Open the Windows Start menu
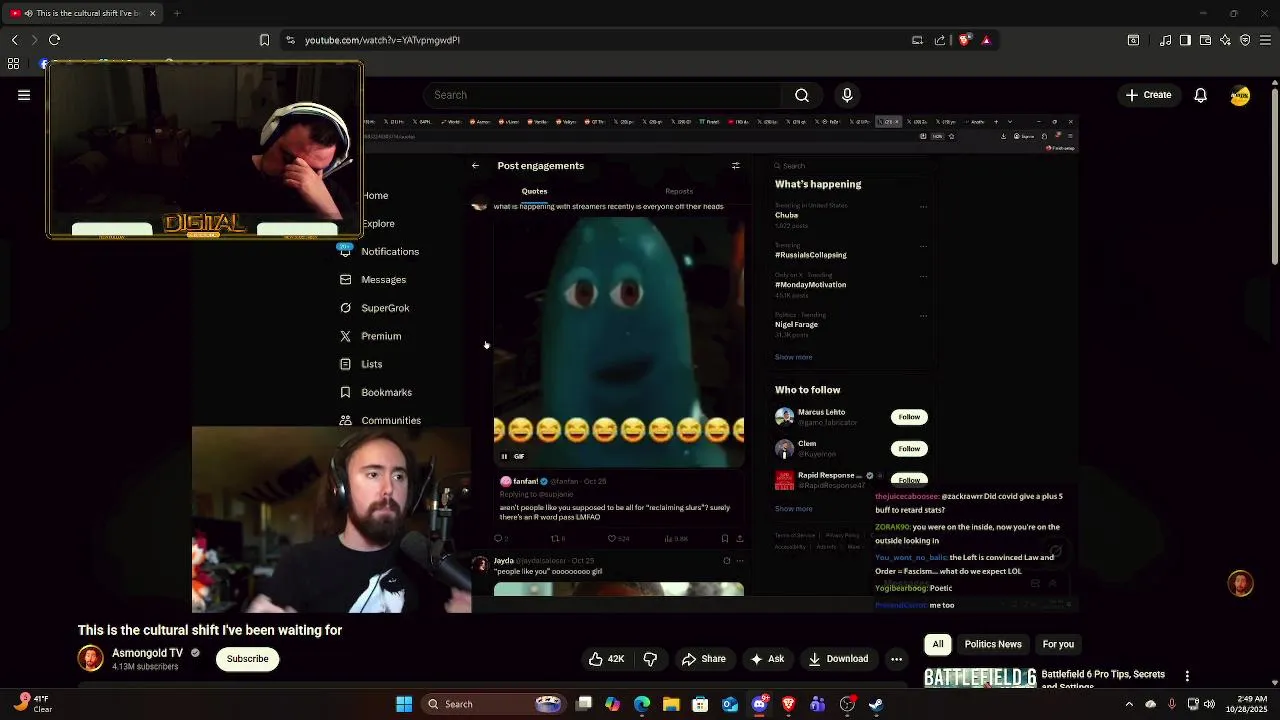 (x=404, y=704)
